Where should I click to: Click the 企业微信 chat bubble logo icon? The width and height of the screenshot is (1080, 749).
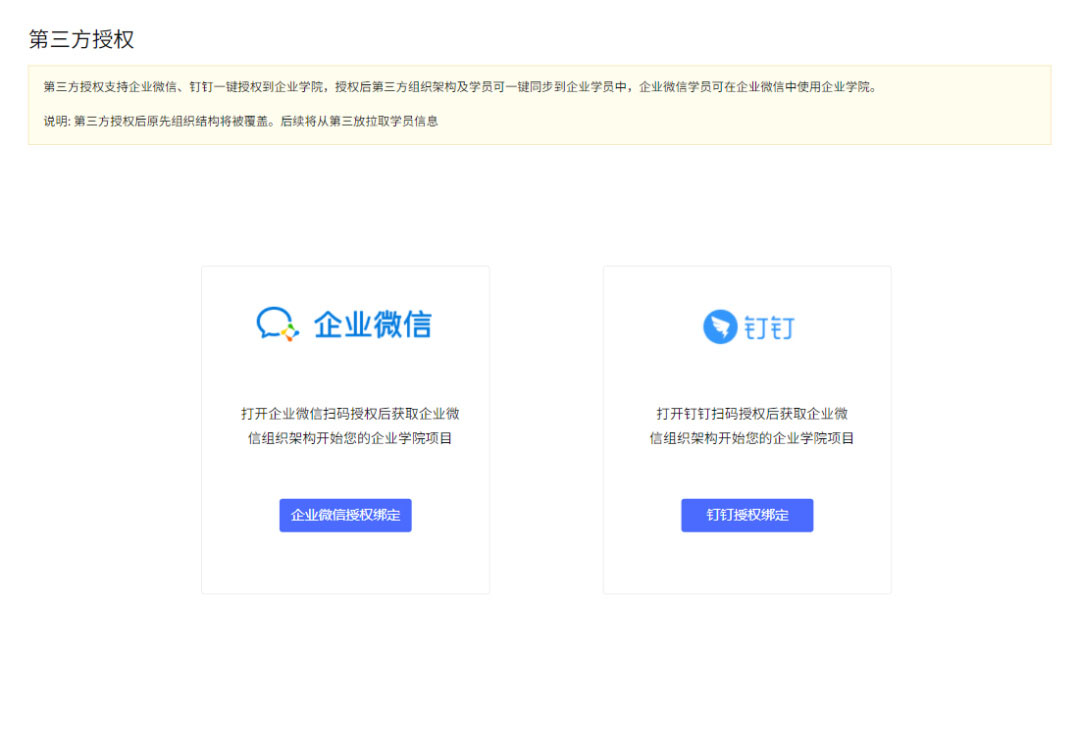coord(278,324)
